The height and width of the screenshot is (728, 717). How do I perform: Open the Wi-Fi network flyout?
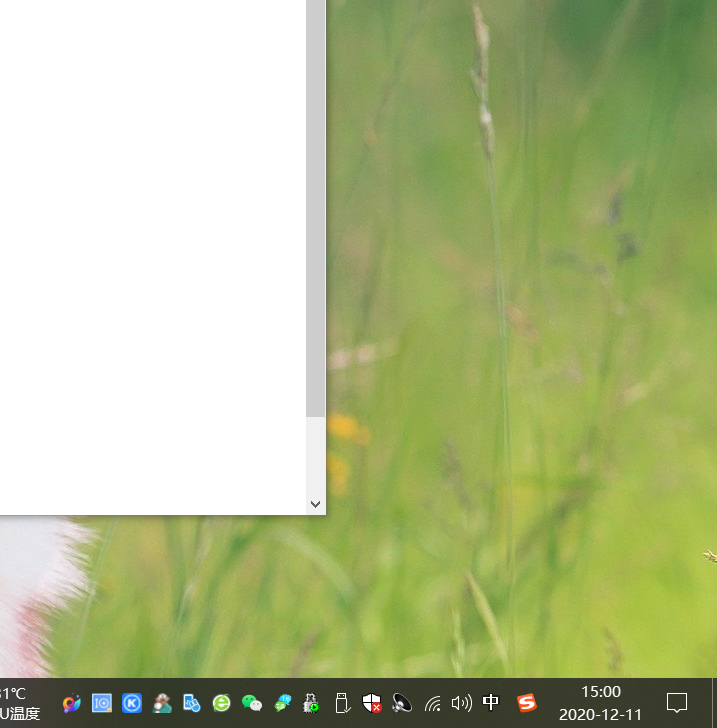pyautogui.click(x=432, y=703)
